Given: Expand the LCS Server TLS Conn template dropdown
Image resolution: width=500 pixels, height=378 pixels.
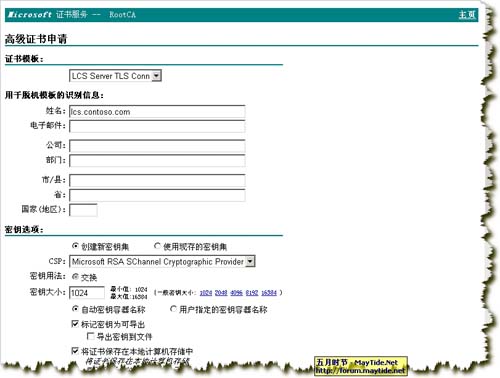Looking at the screenshot, I should tap(115, 76).
